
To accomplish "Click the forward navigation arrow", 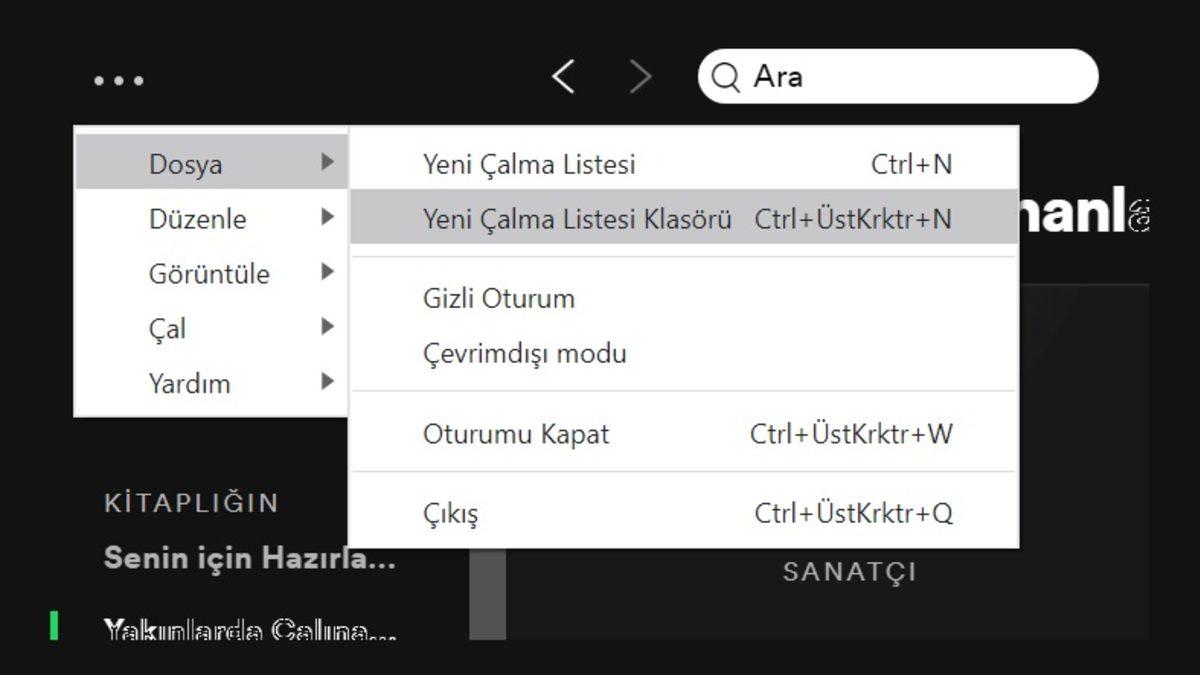I will click(x=640, y=76).
